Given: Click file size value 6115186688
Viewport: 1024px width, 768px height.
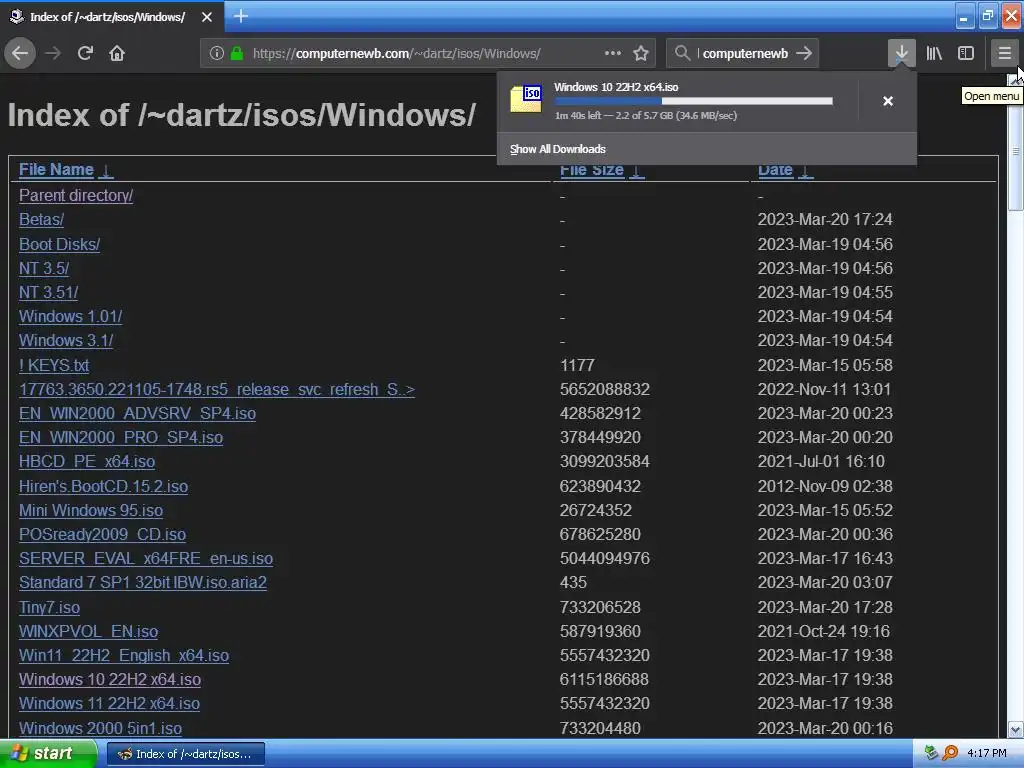Looking at the screenshot, I should [x=604, y=680].
